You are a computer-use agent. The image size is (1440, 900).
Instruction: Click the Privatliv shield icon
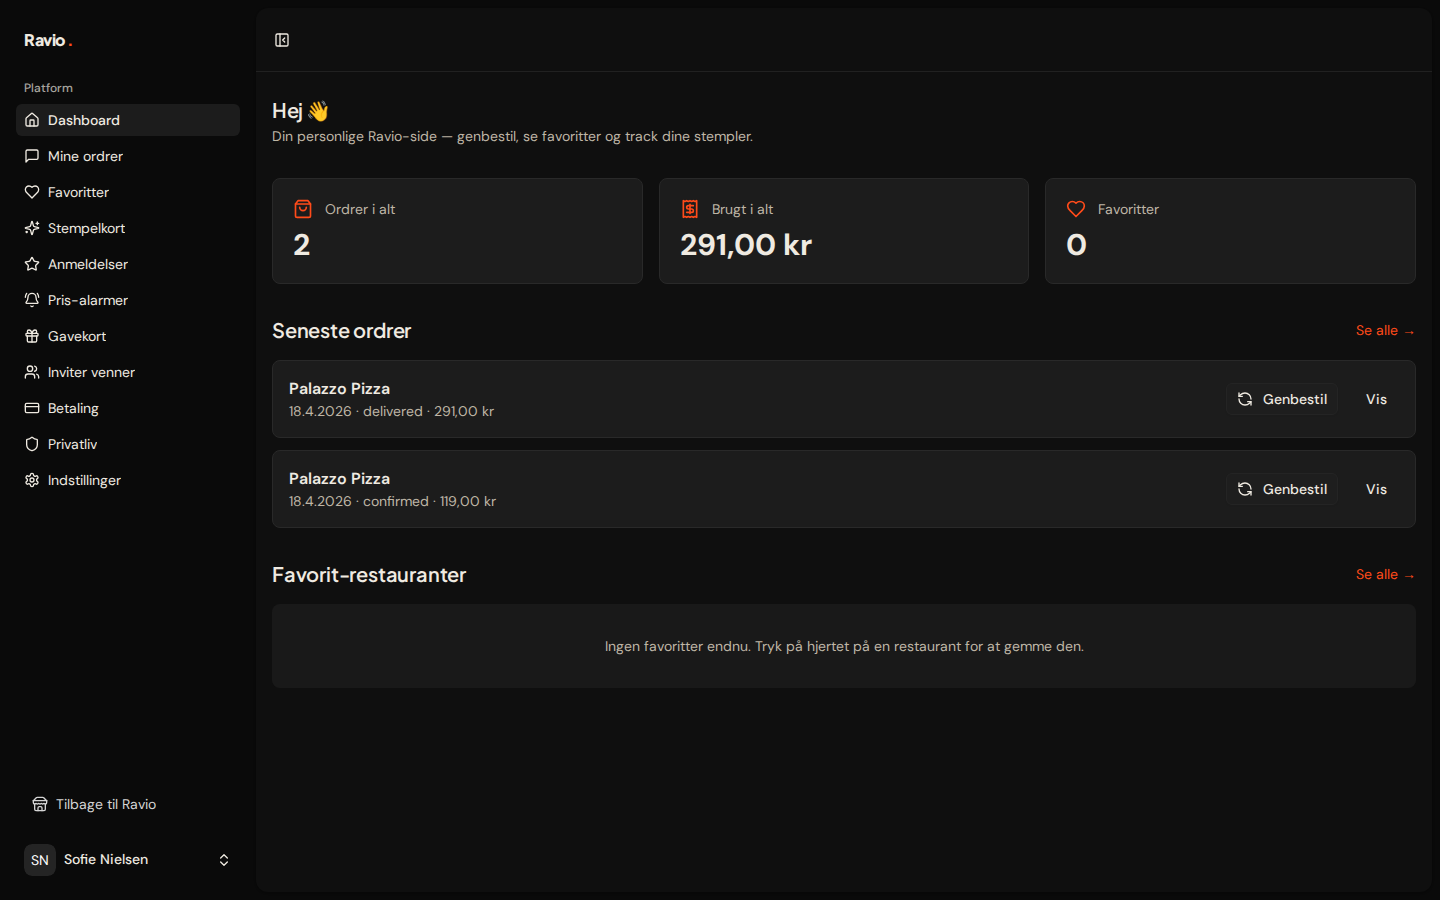tap(32, 444)
